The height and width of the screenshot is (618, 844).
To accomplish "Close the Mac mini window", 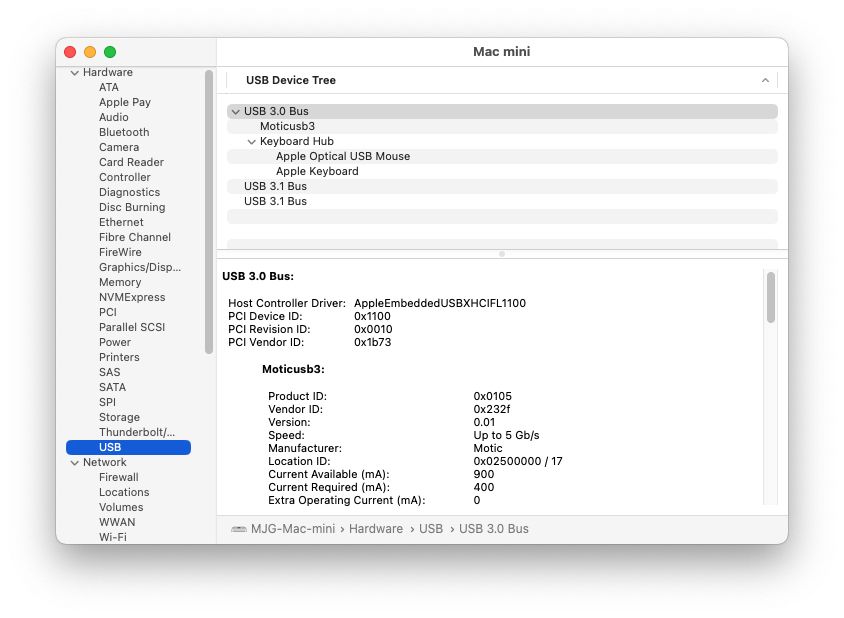I will pyautogui.click(x=70, y=52).
